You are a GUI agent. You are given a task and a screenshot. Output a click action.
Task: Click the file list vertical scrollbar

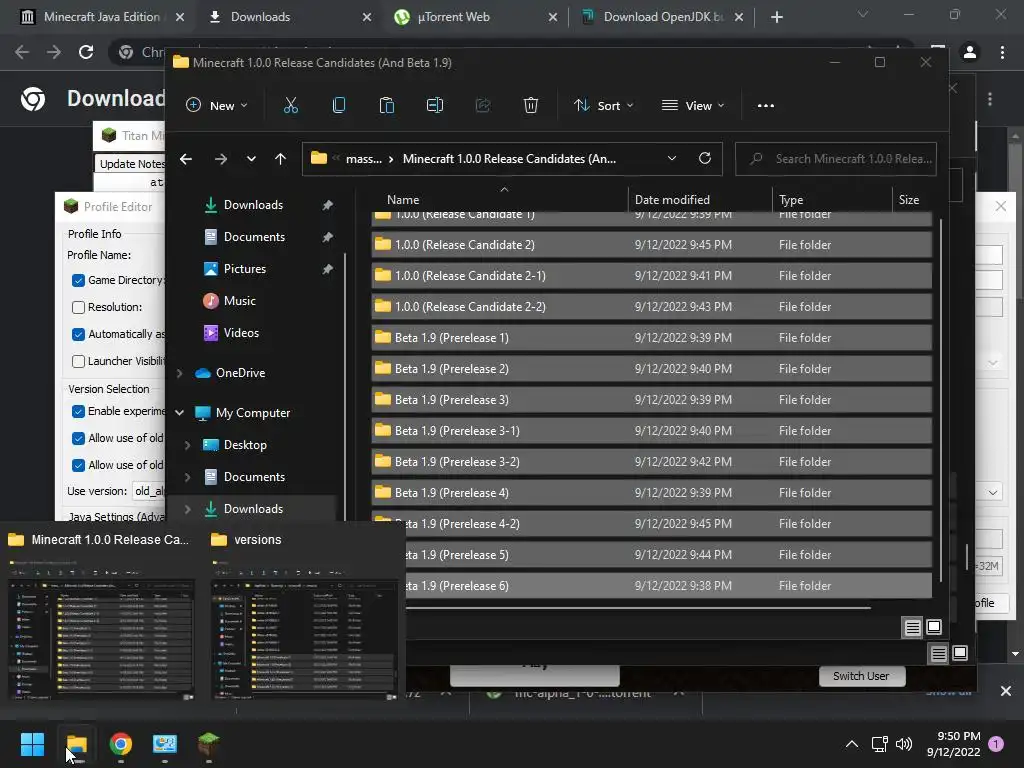940,400
